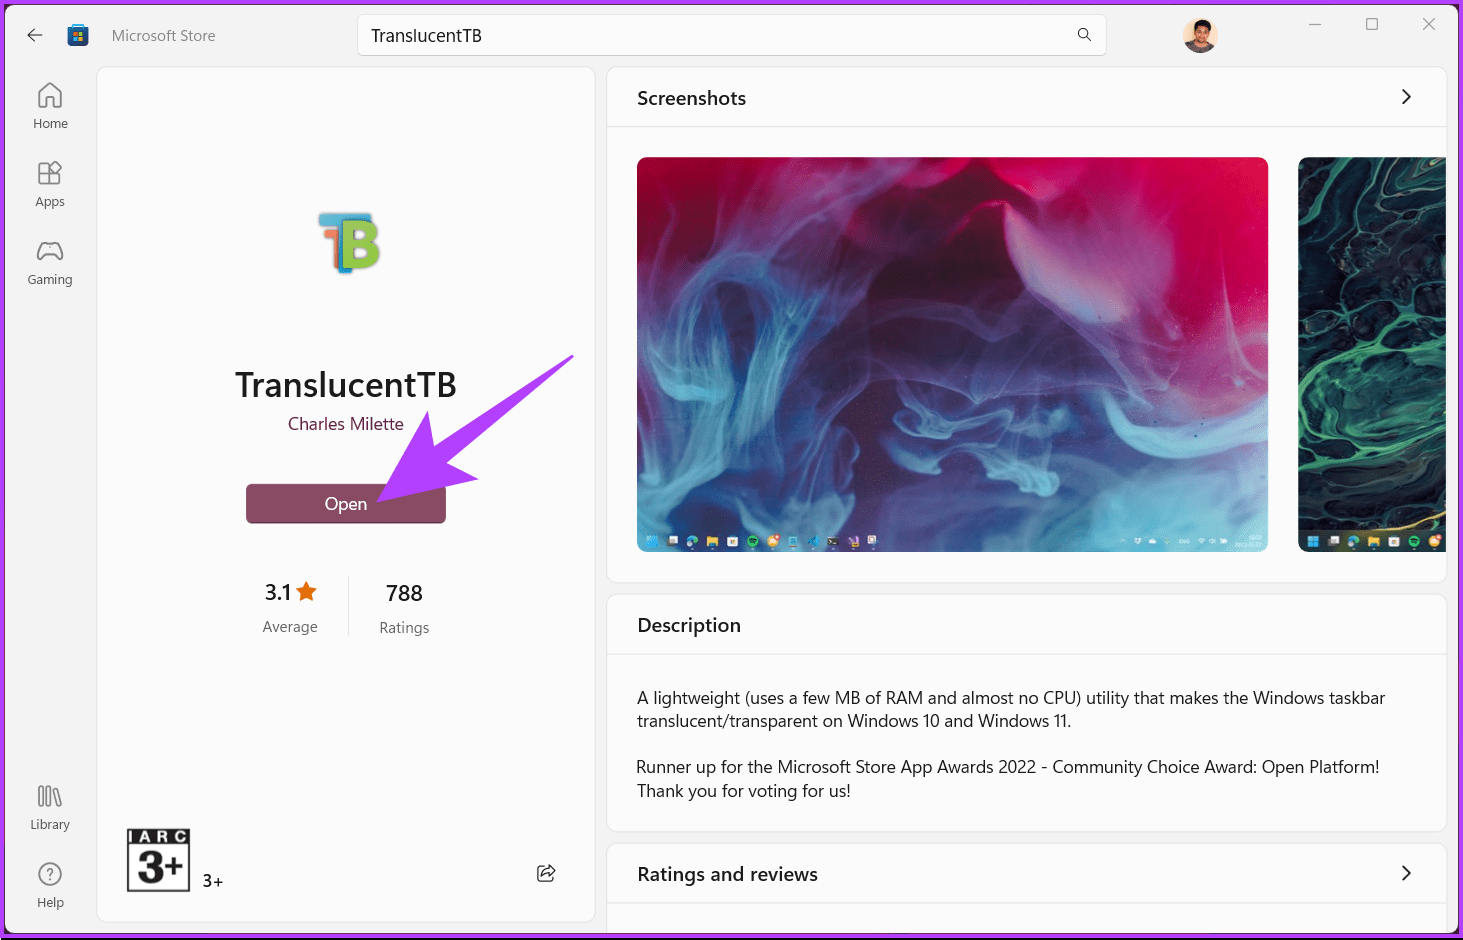Open the Library section in sidebar
Screen dimensions: 1463x940
50,807
